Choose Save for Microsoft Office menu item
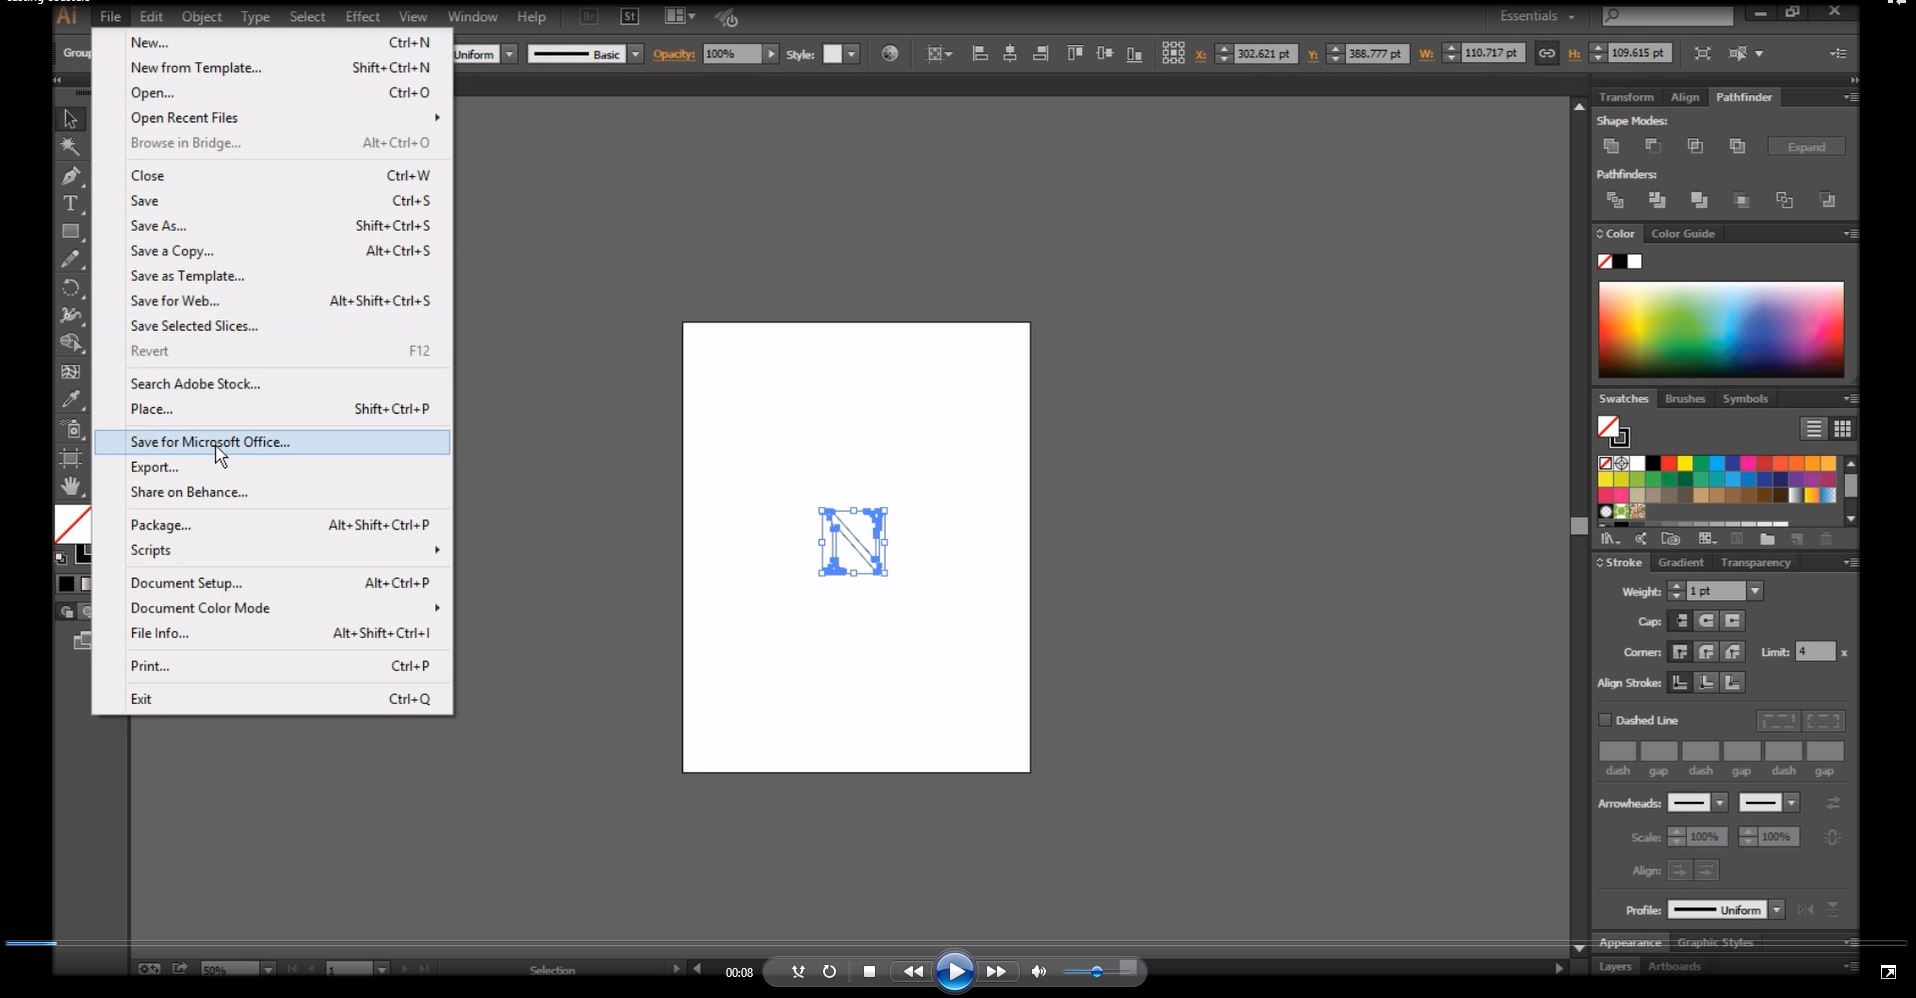Image resolution: width=1916 pixels, height=998 pixels. pyautogui.click(x=272, y=442)
